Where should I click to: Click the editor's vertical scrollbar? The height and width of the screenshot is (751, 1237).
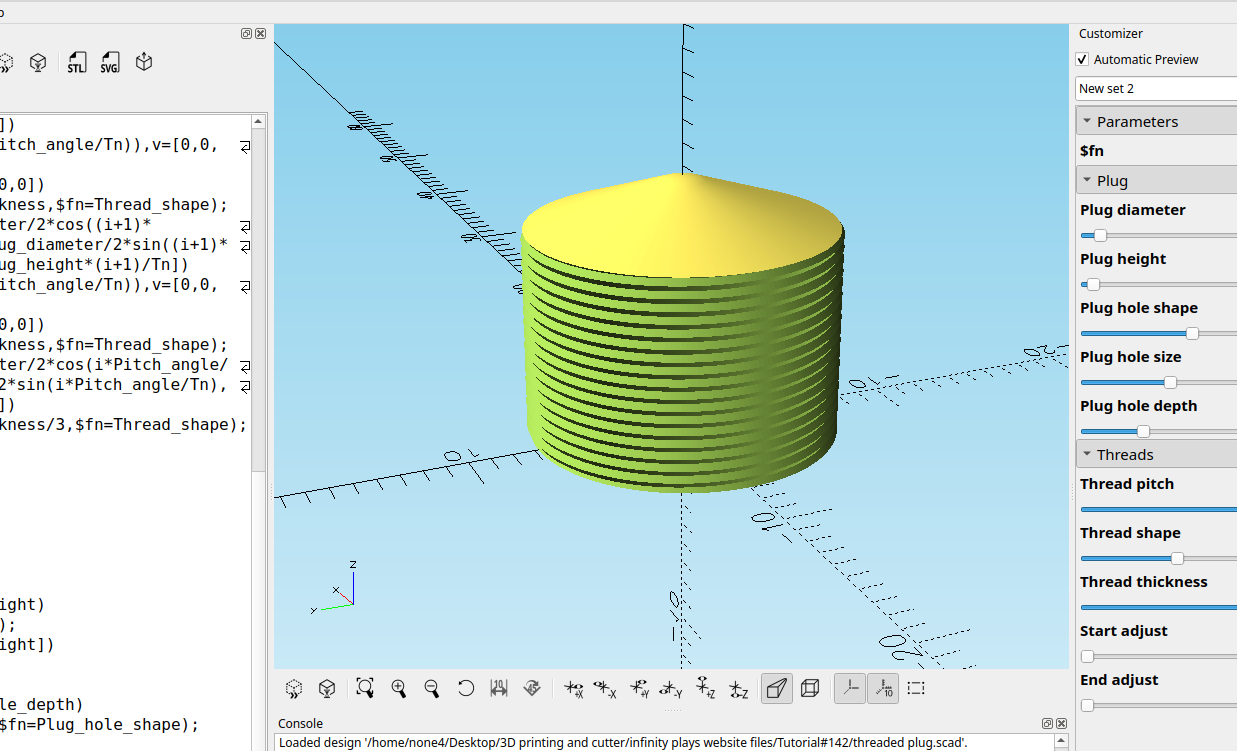(x=258, y=300)
